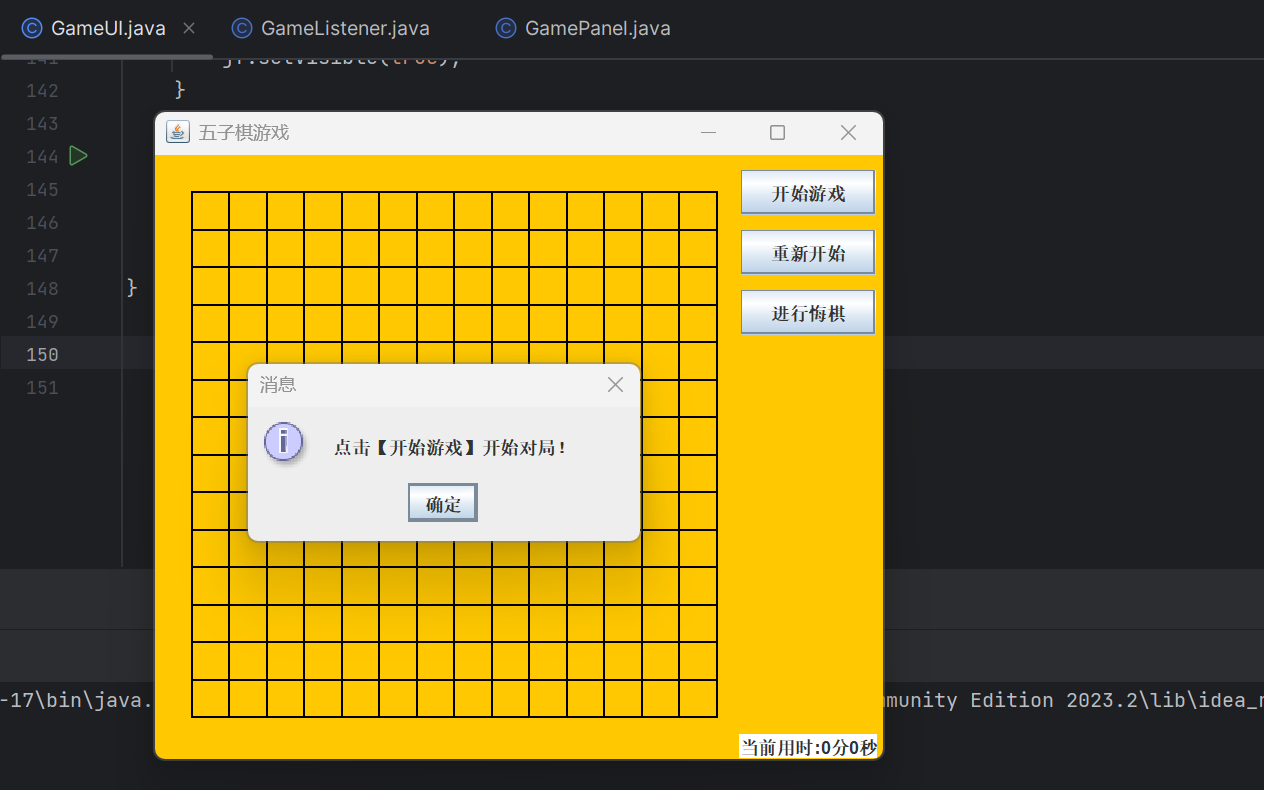Viewport: 1264px width, 790px height.
Task: Click the GameUI.java class file icon
Action: tap(32, 28)
